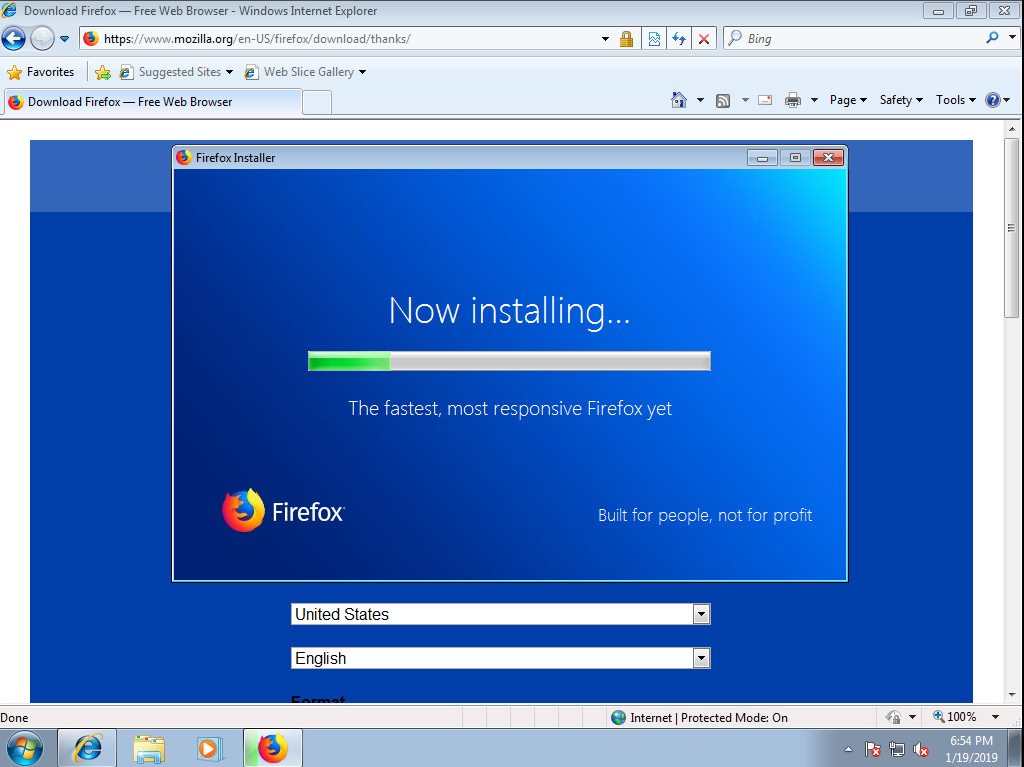Open Windows Explorer from taskbar
This screenshot has height=767, width=1024.
[x=149, y=748]
